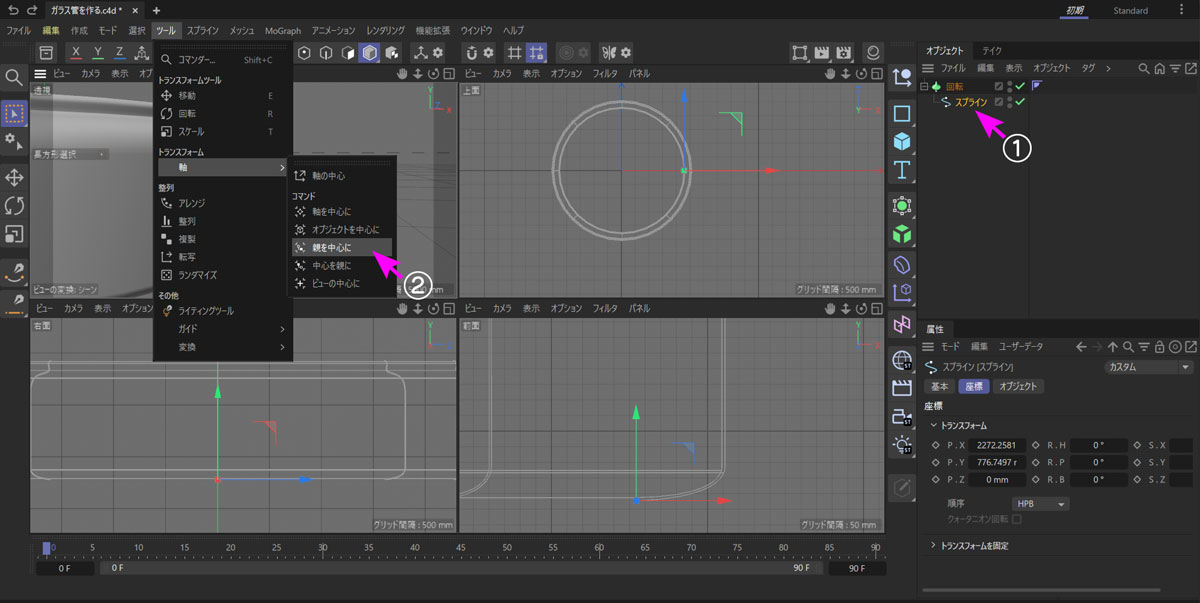Viewport: 1200px width, 603px height.
Task: Click the timeline playhead at frame 0
Action: point(46,548)
